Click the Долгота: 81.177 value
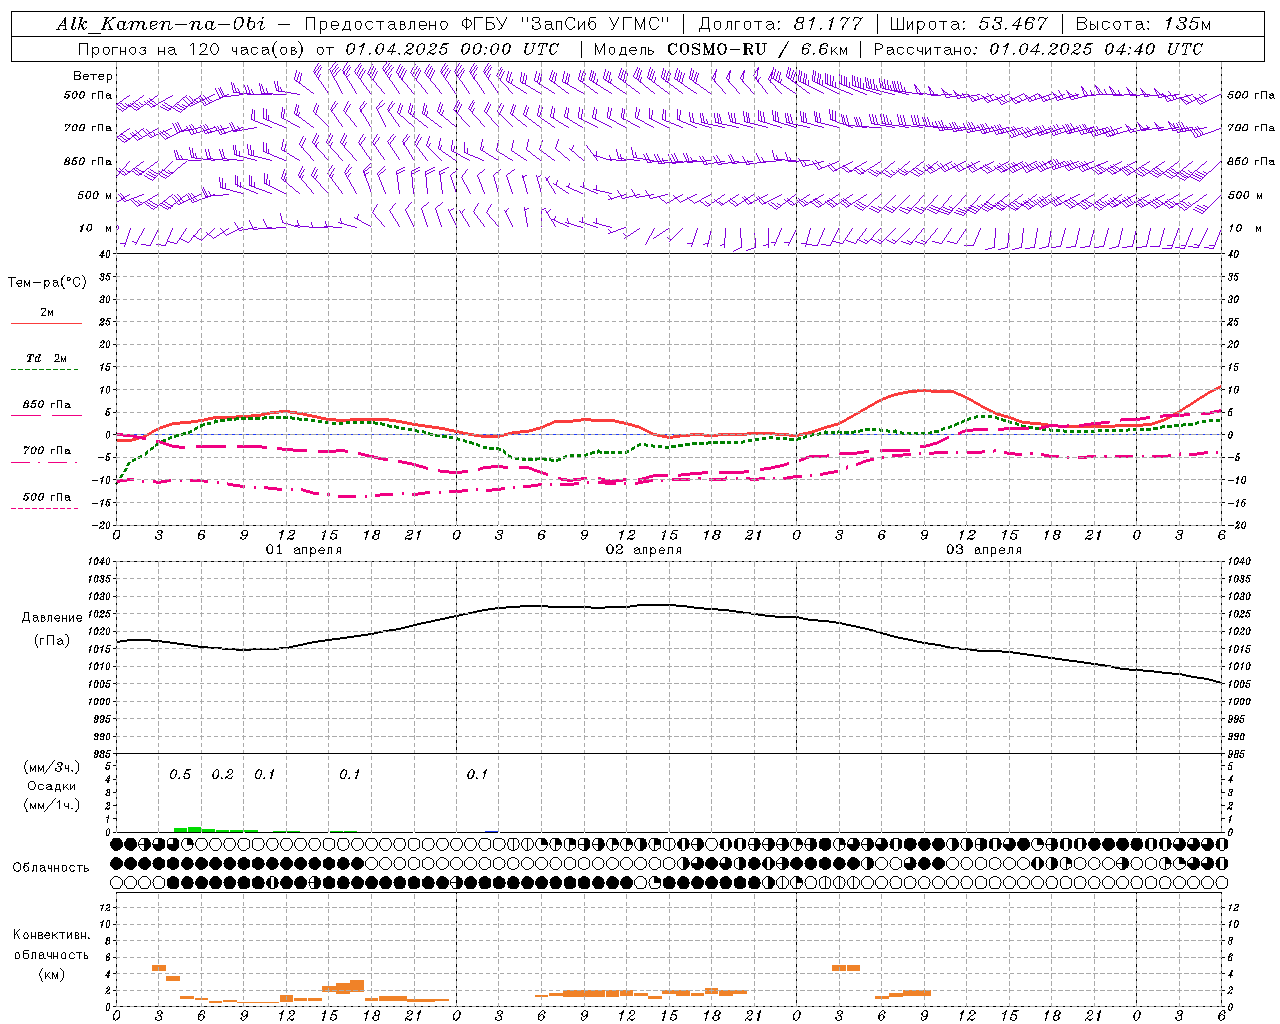Image resolution: width=1280 pixels, height=1024 pixels. point(779,24)
